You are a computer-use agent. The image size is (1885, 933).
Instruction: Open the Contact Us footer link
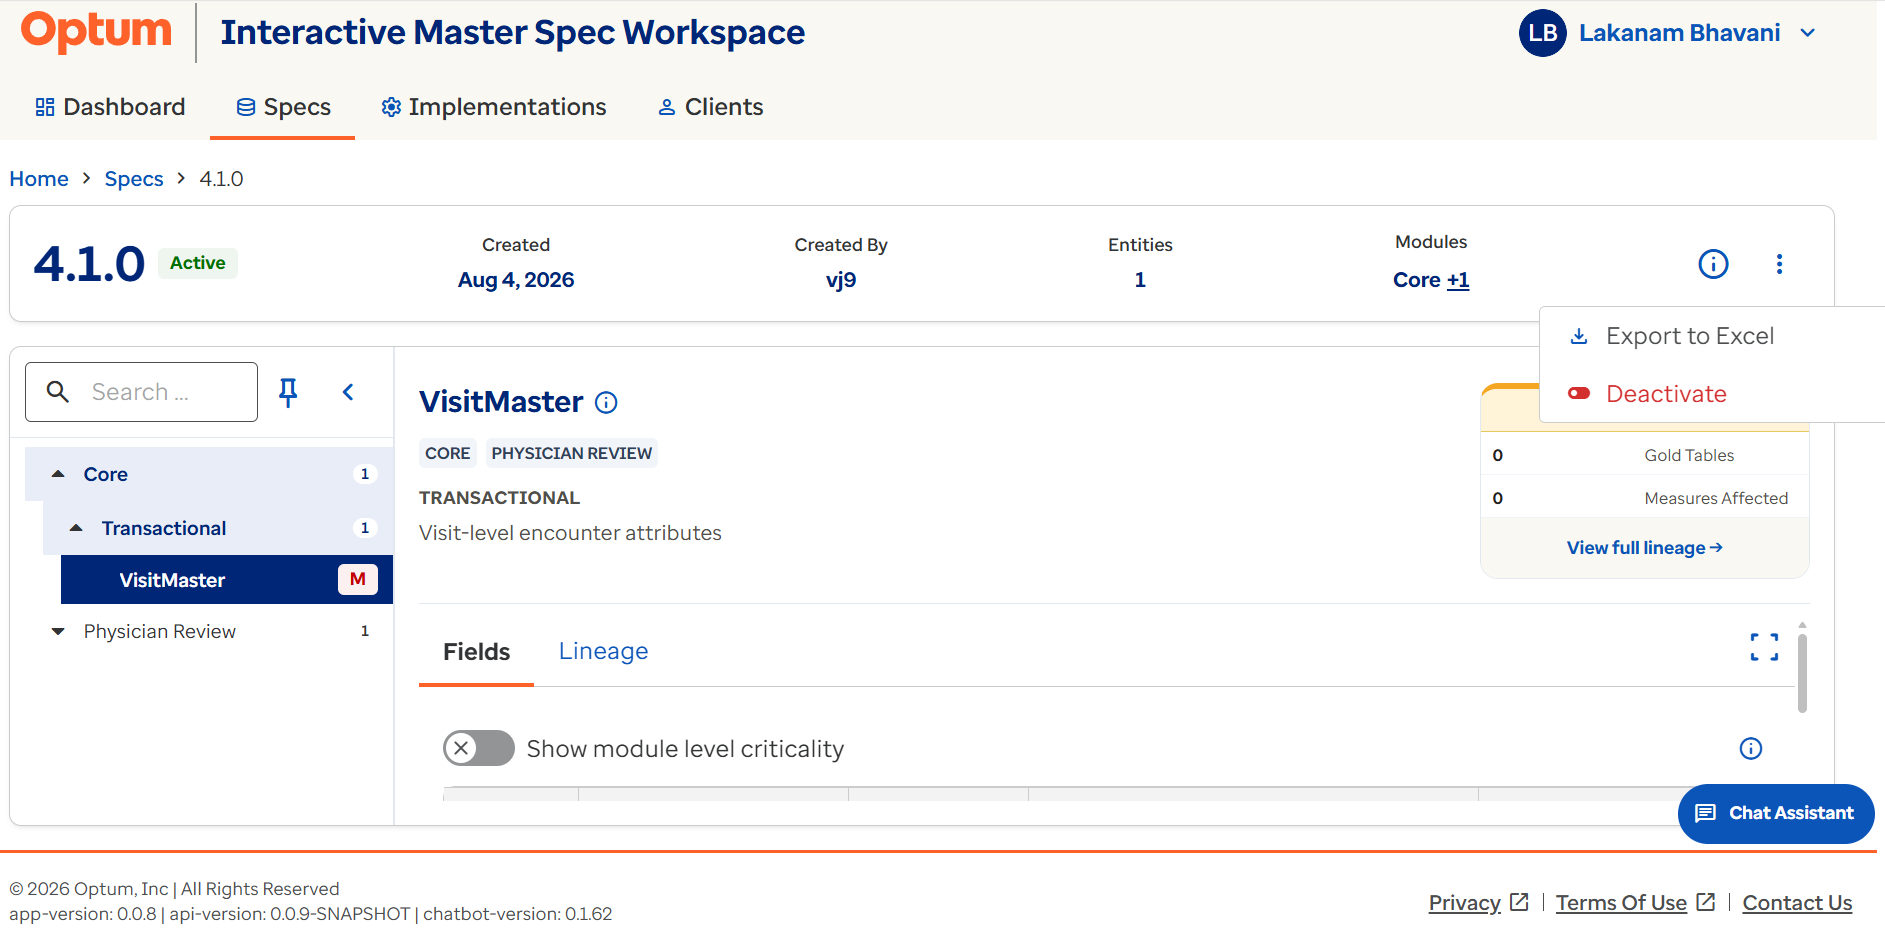coord(1797,903)
